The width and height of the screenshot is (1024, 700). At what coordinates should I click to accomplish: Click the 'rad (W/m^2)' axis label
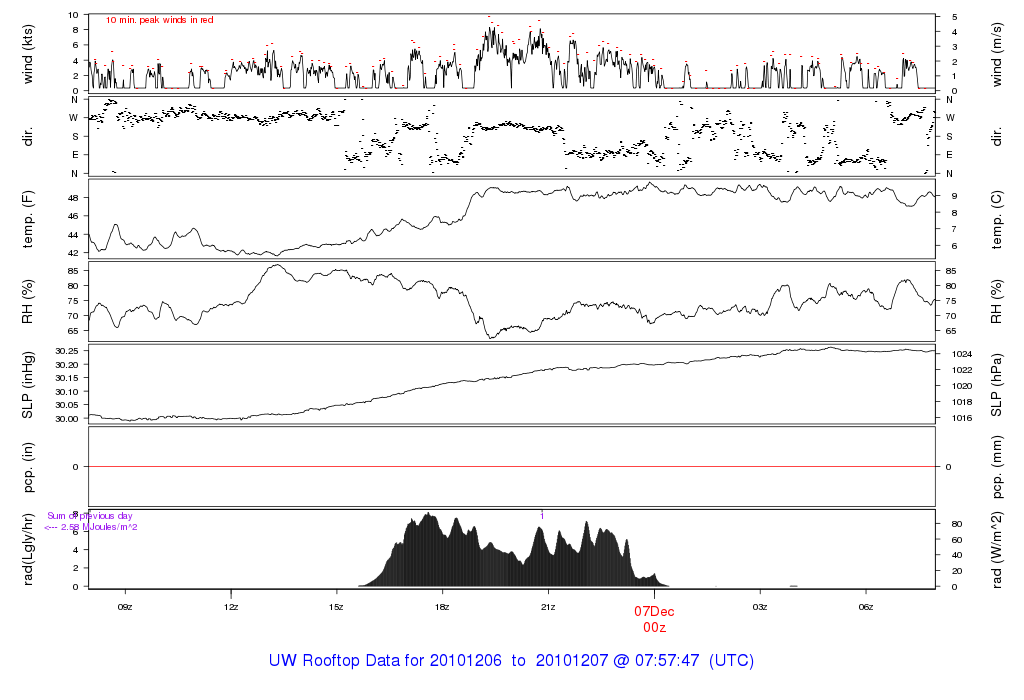tap(997, 549)
